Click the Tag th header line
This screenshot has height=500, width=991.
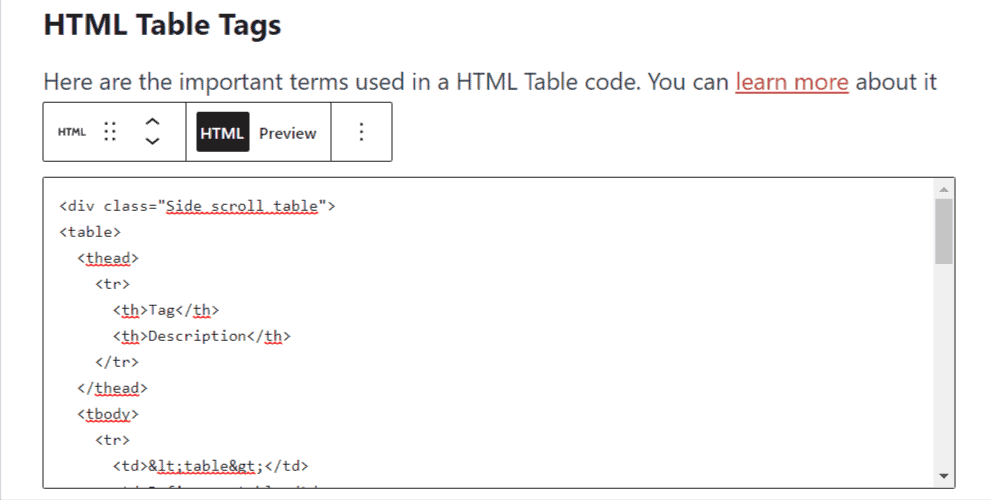[x=166, y=310]
